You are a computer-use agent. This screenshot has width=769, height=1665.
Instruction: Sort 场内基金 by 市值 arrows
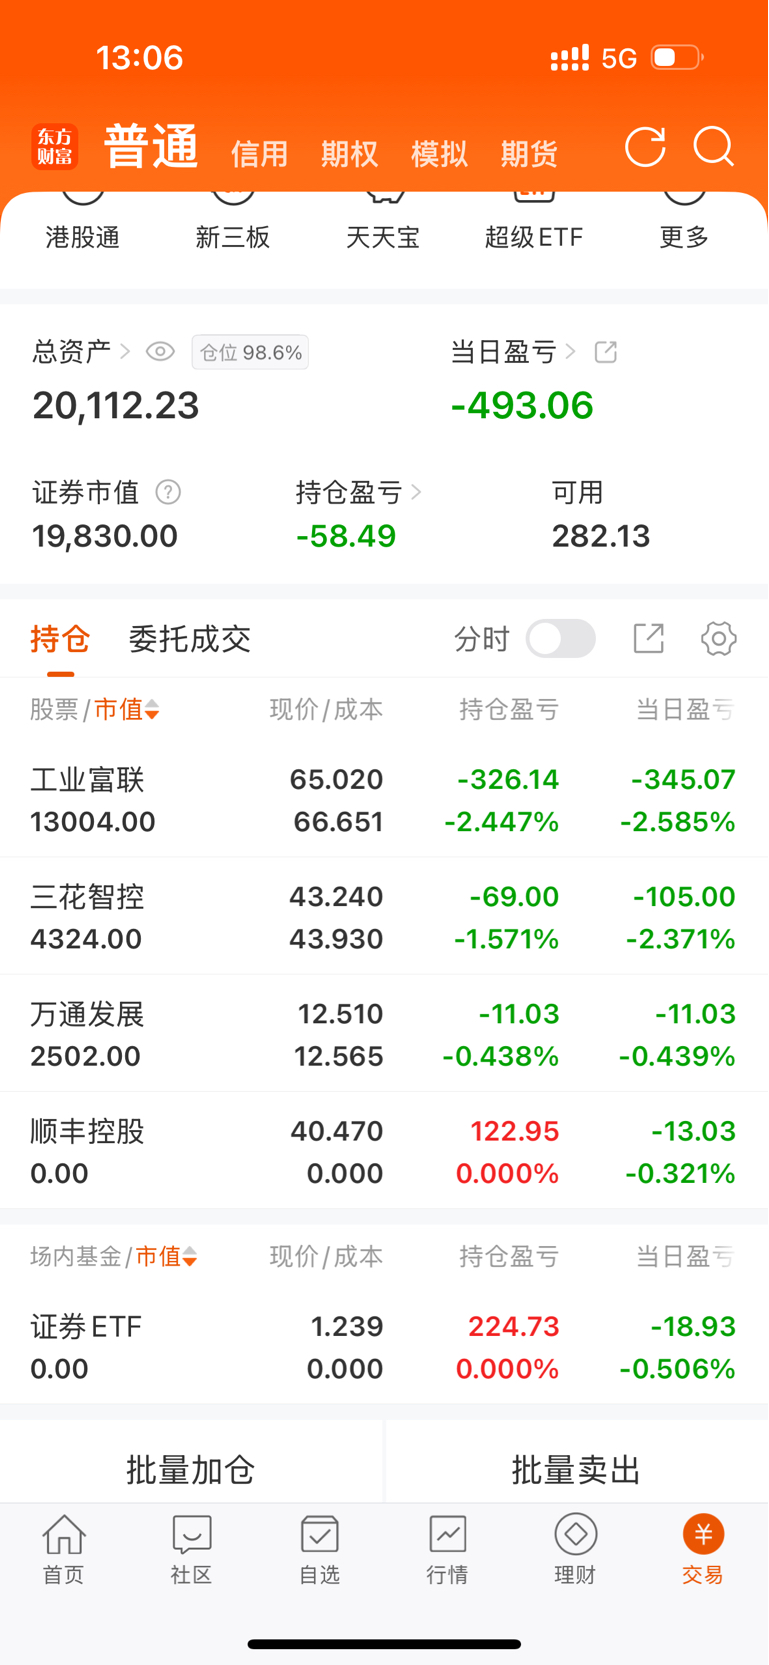(x=190, y=1257)
